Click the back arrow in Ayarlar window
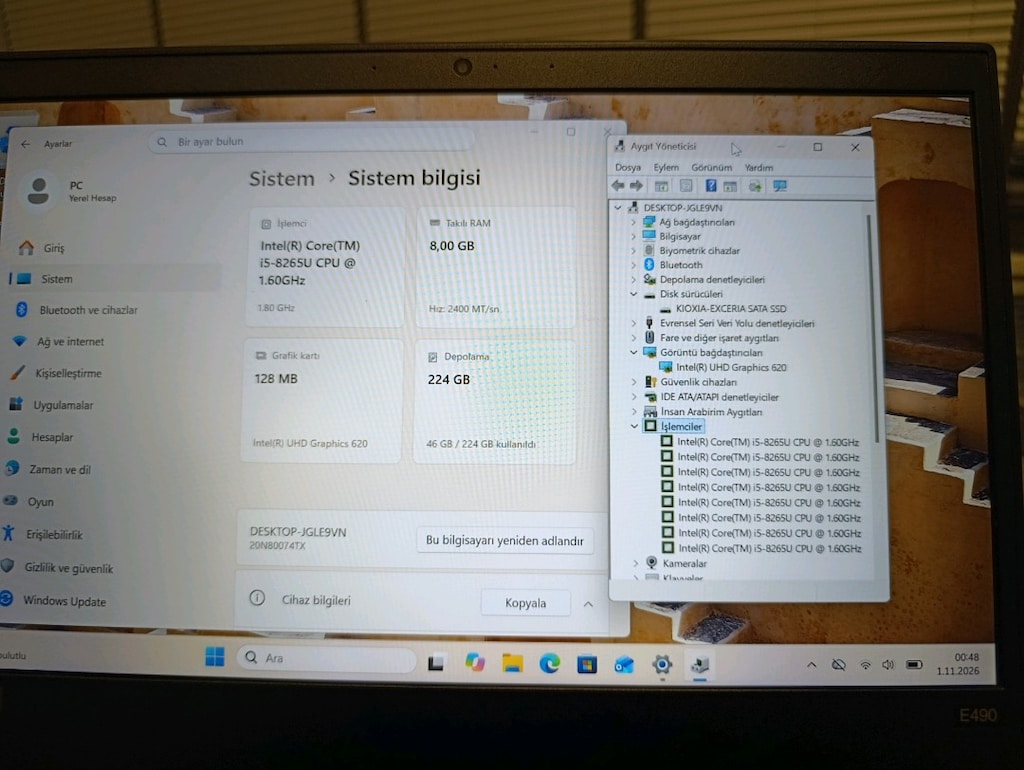 [x=25, y=144]
